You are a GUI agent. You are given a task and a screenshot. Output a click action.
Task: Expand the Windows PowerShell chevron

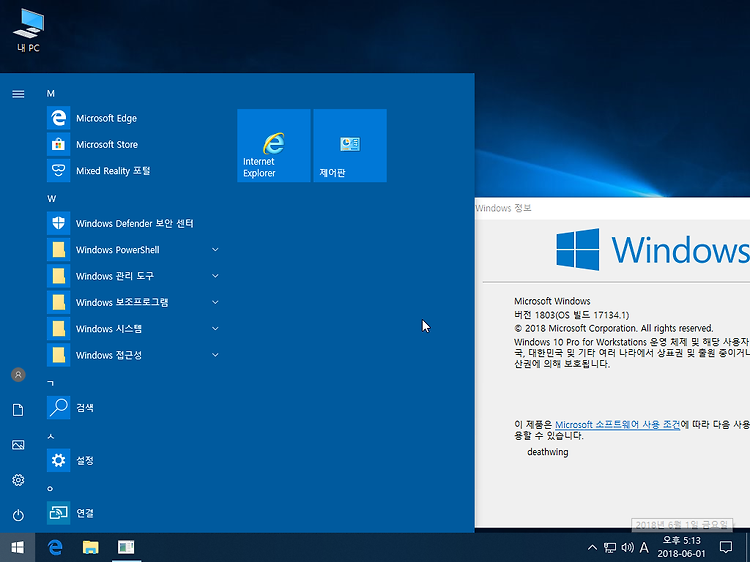(x=215, y=250)
